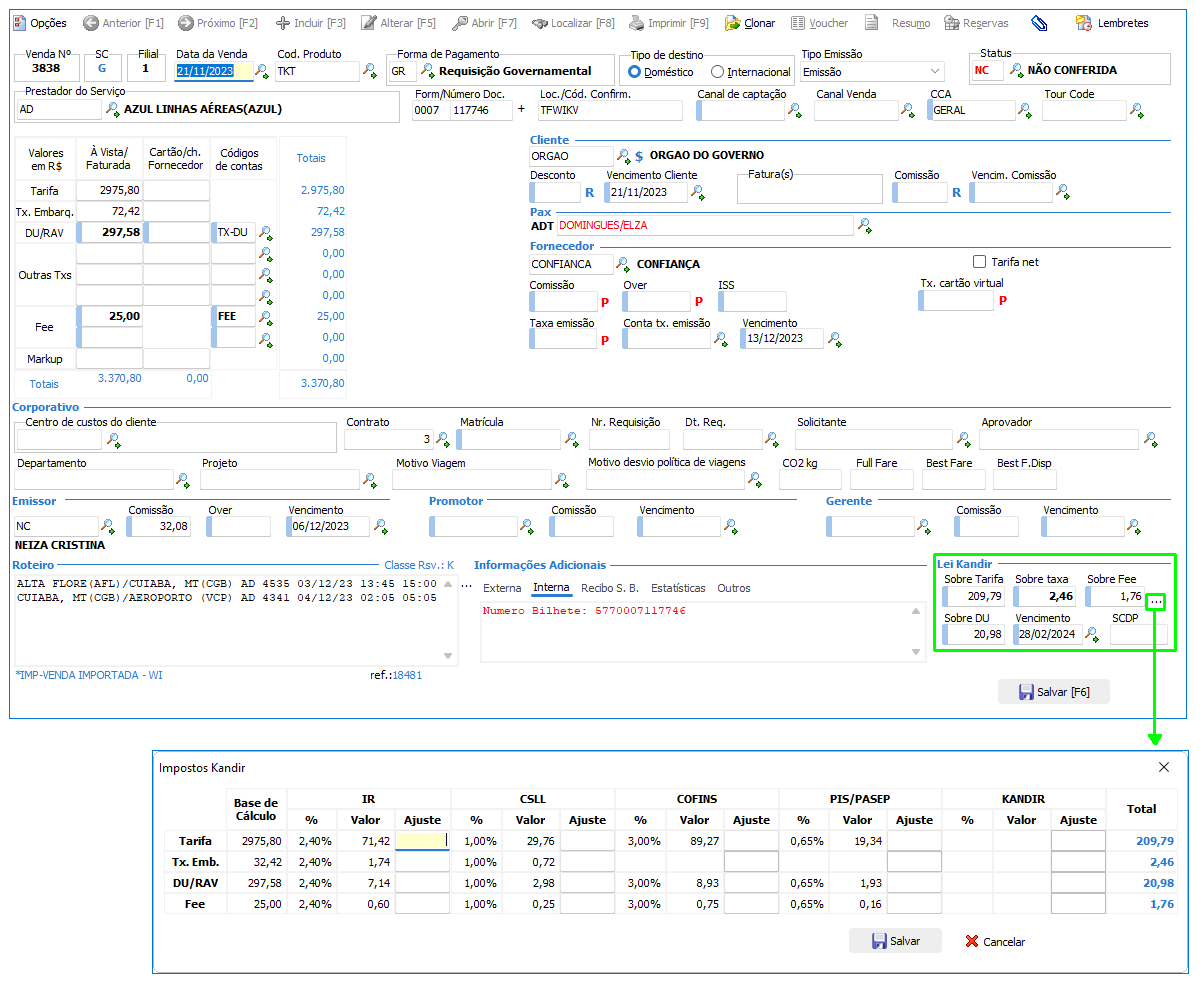Open the Centro de custos do cliente lookup
This screenshot has height=988, width=1204.
pyautogui.click(x=113, y=440)
